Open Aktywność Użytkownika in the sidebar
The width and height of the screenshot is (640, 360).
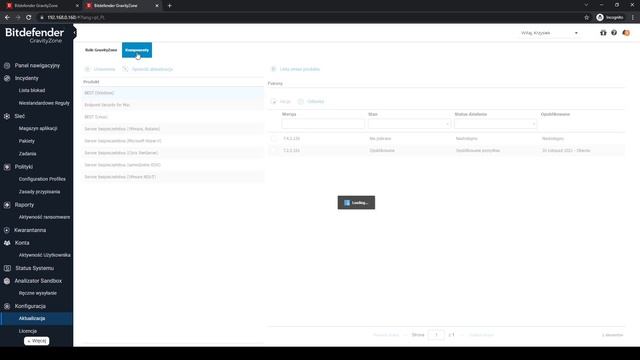44,255
